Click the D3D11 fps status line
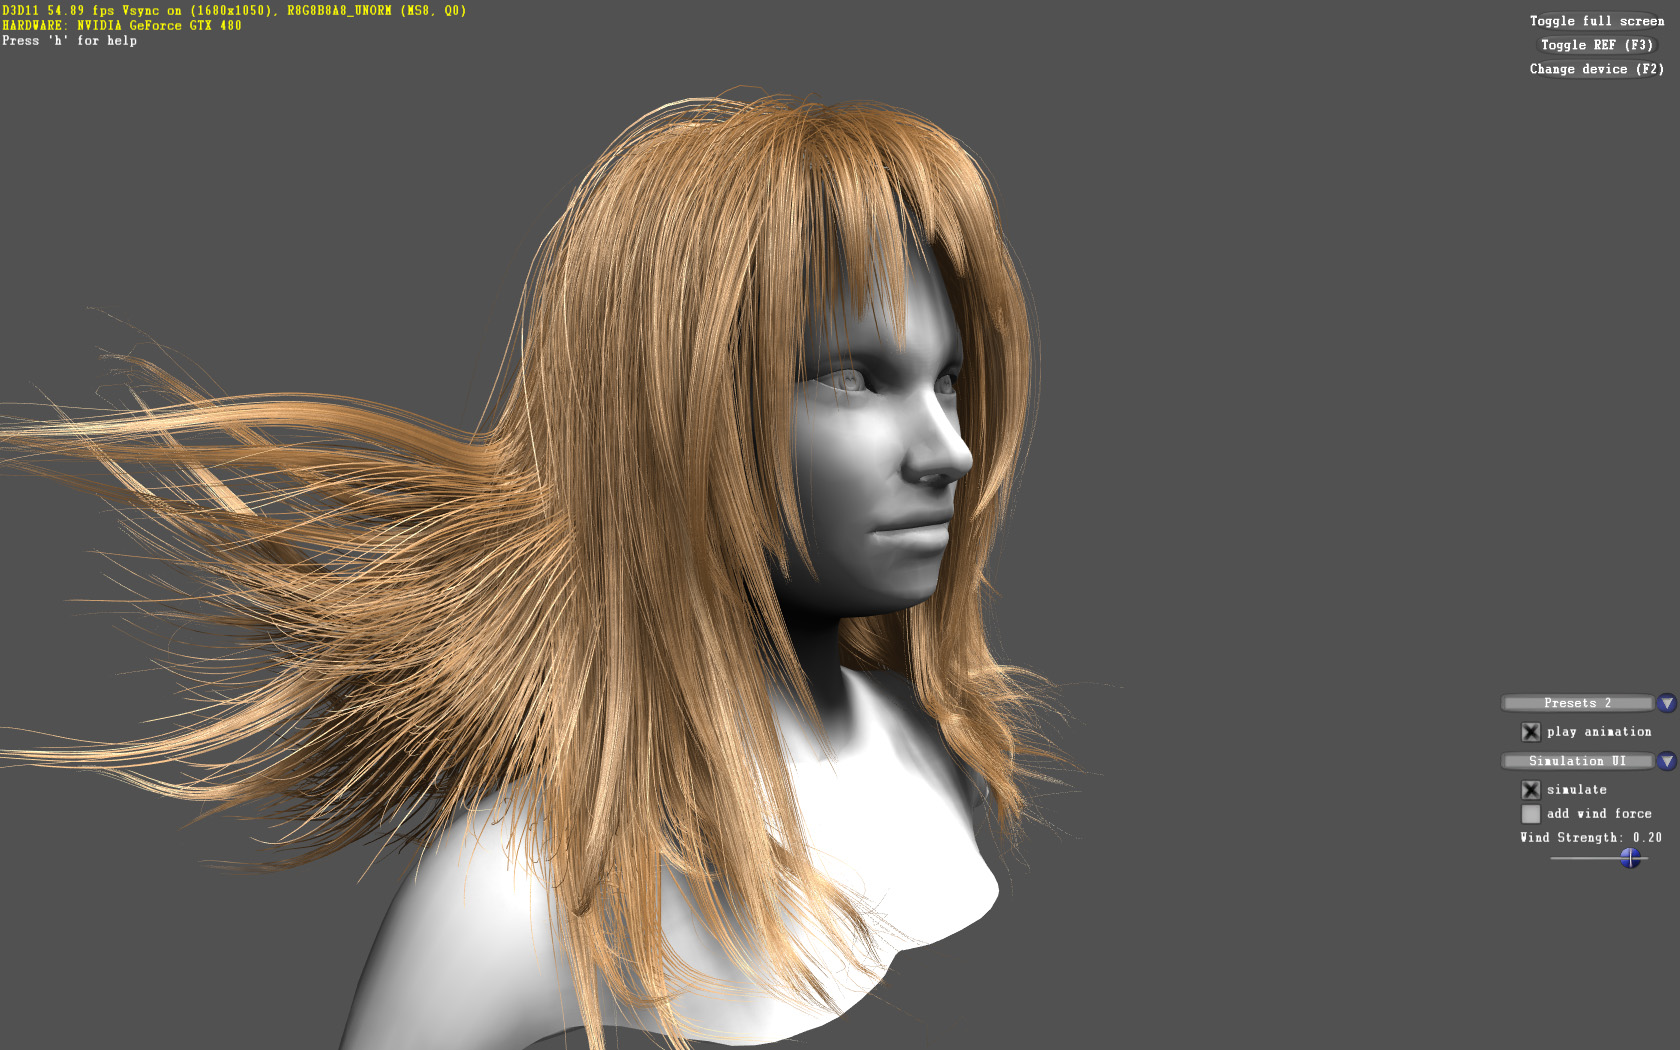This screenshot has width=1680, height=1050. [234, 11]
